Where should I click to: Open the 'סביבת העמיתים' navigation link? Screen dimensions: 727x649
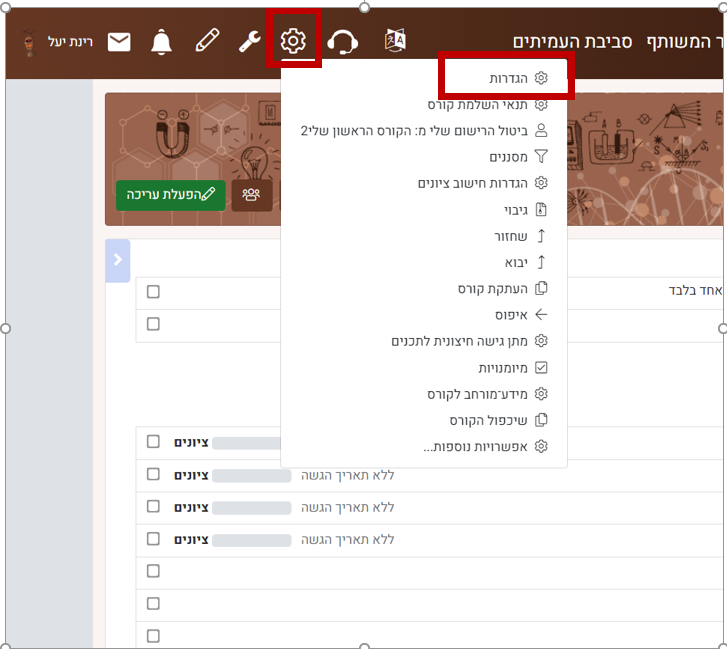pos(572,41)
